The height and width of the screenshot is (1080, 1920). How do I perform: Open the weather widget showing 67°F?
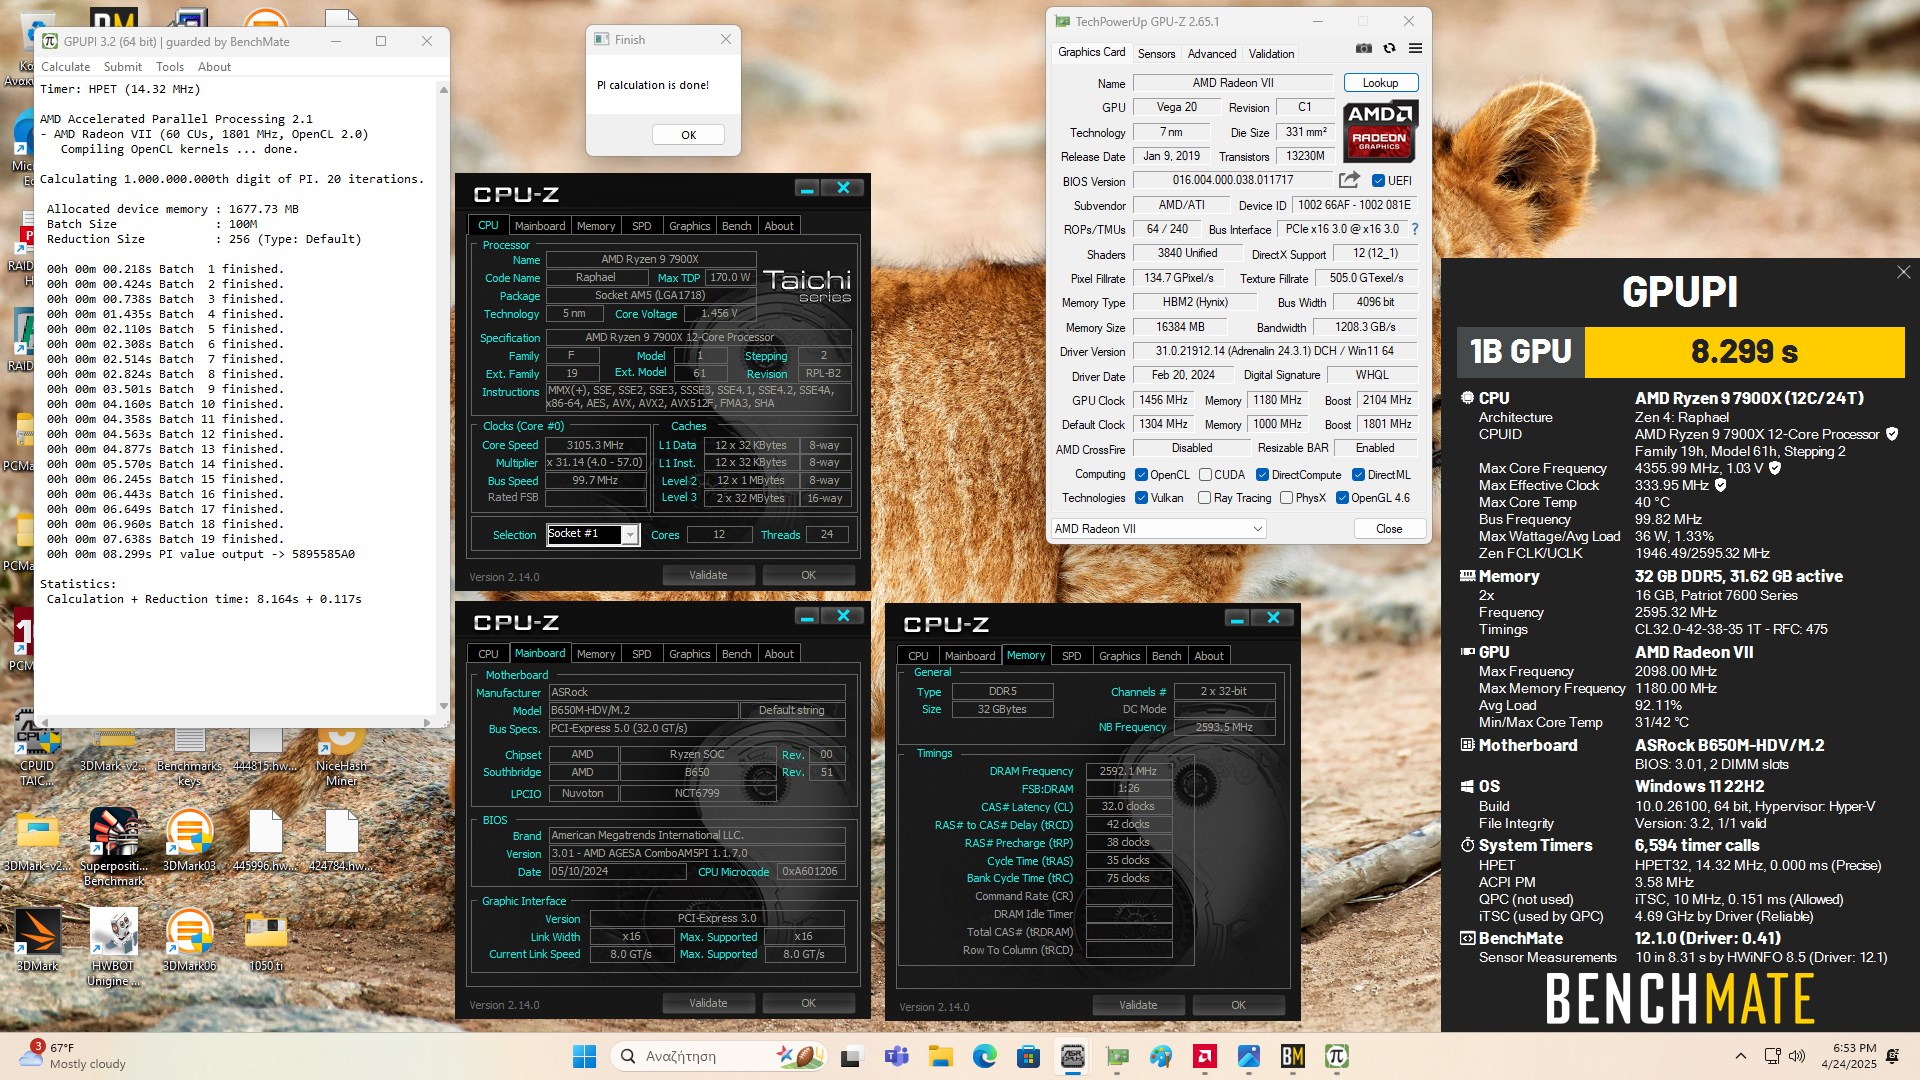pyautogui.click(x=75, y=1056)
